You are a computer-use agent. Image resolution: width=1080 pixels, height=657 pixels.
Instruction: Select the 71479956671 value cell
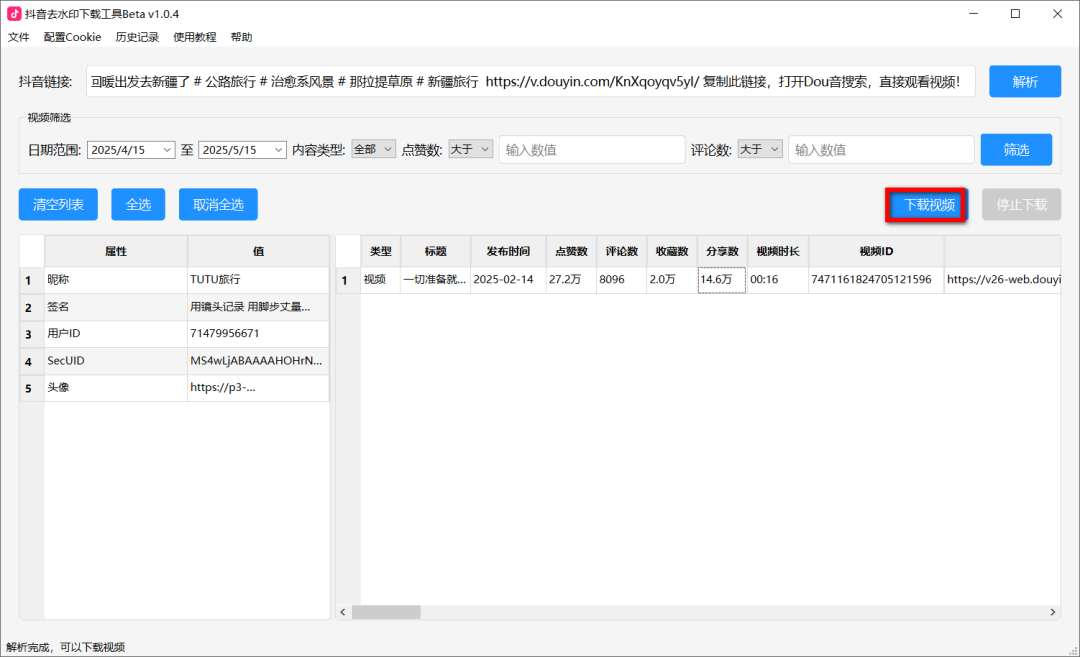[x=258, y=333]
